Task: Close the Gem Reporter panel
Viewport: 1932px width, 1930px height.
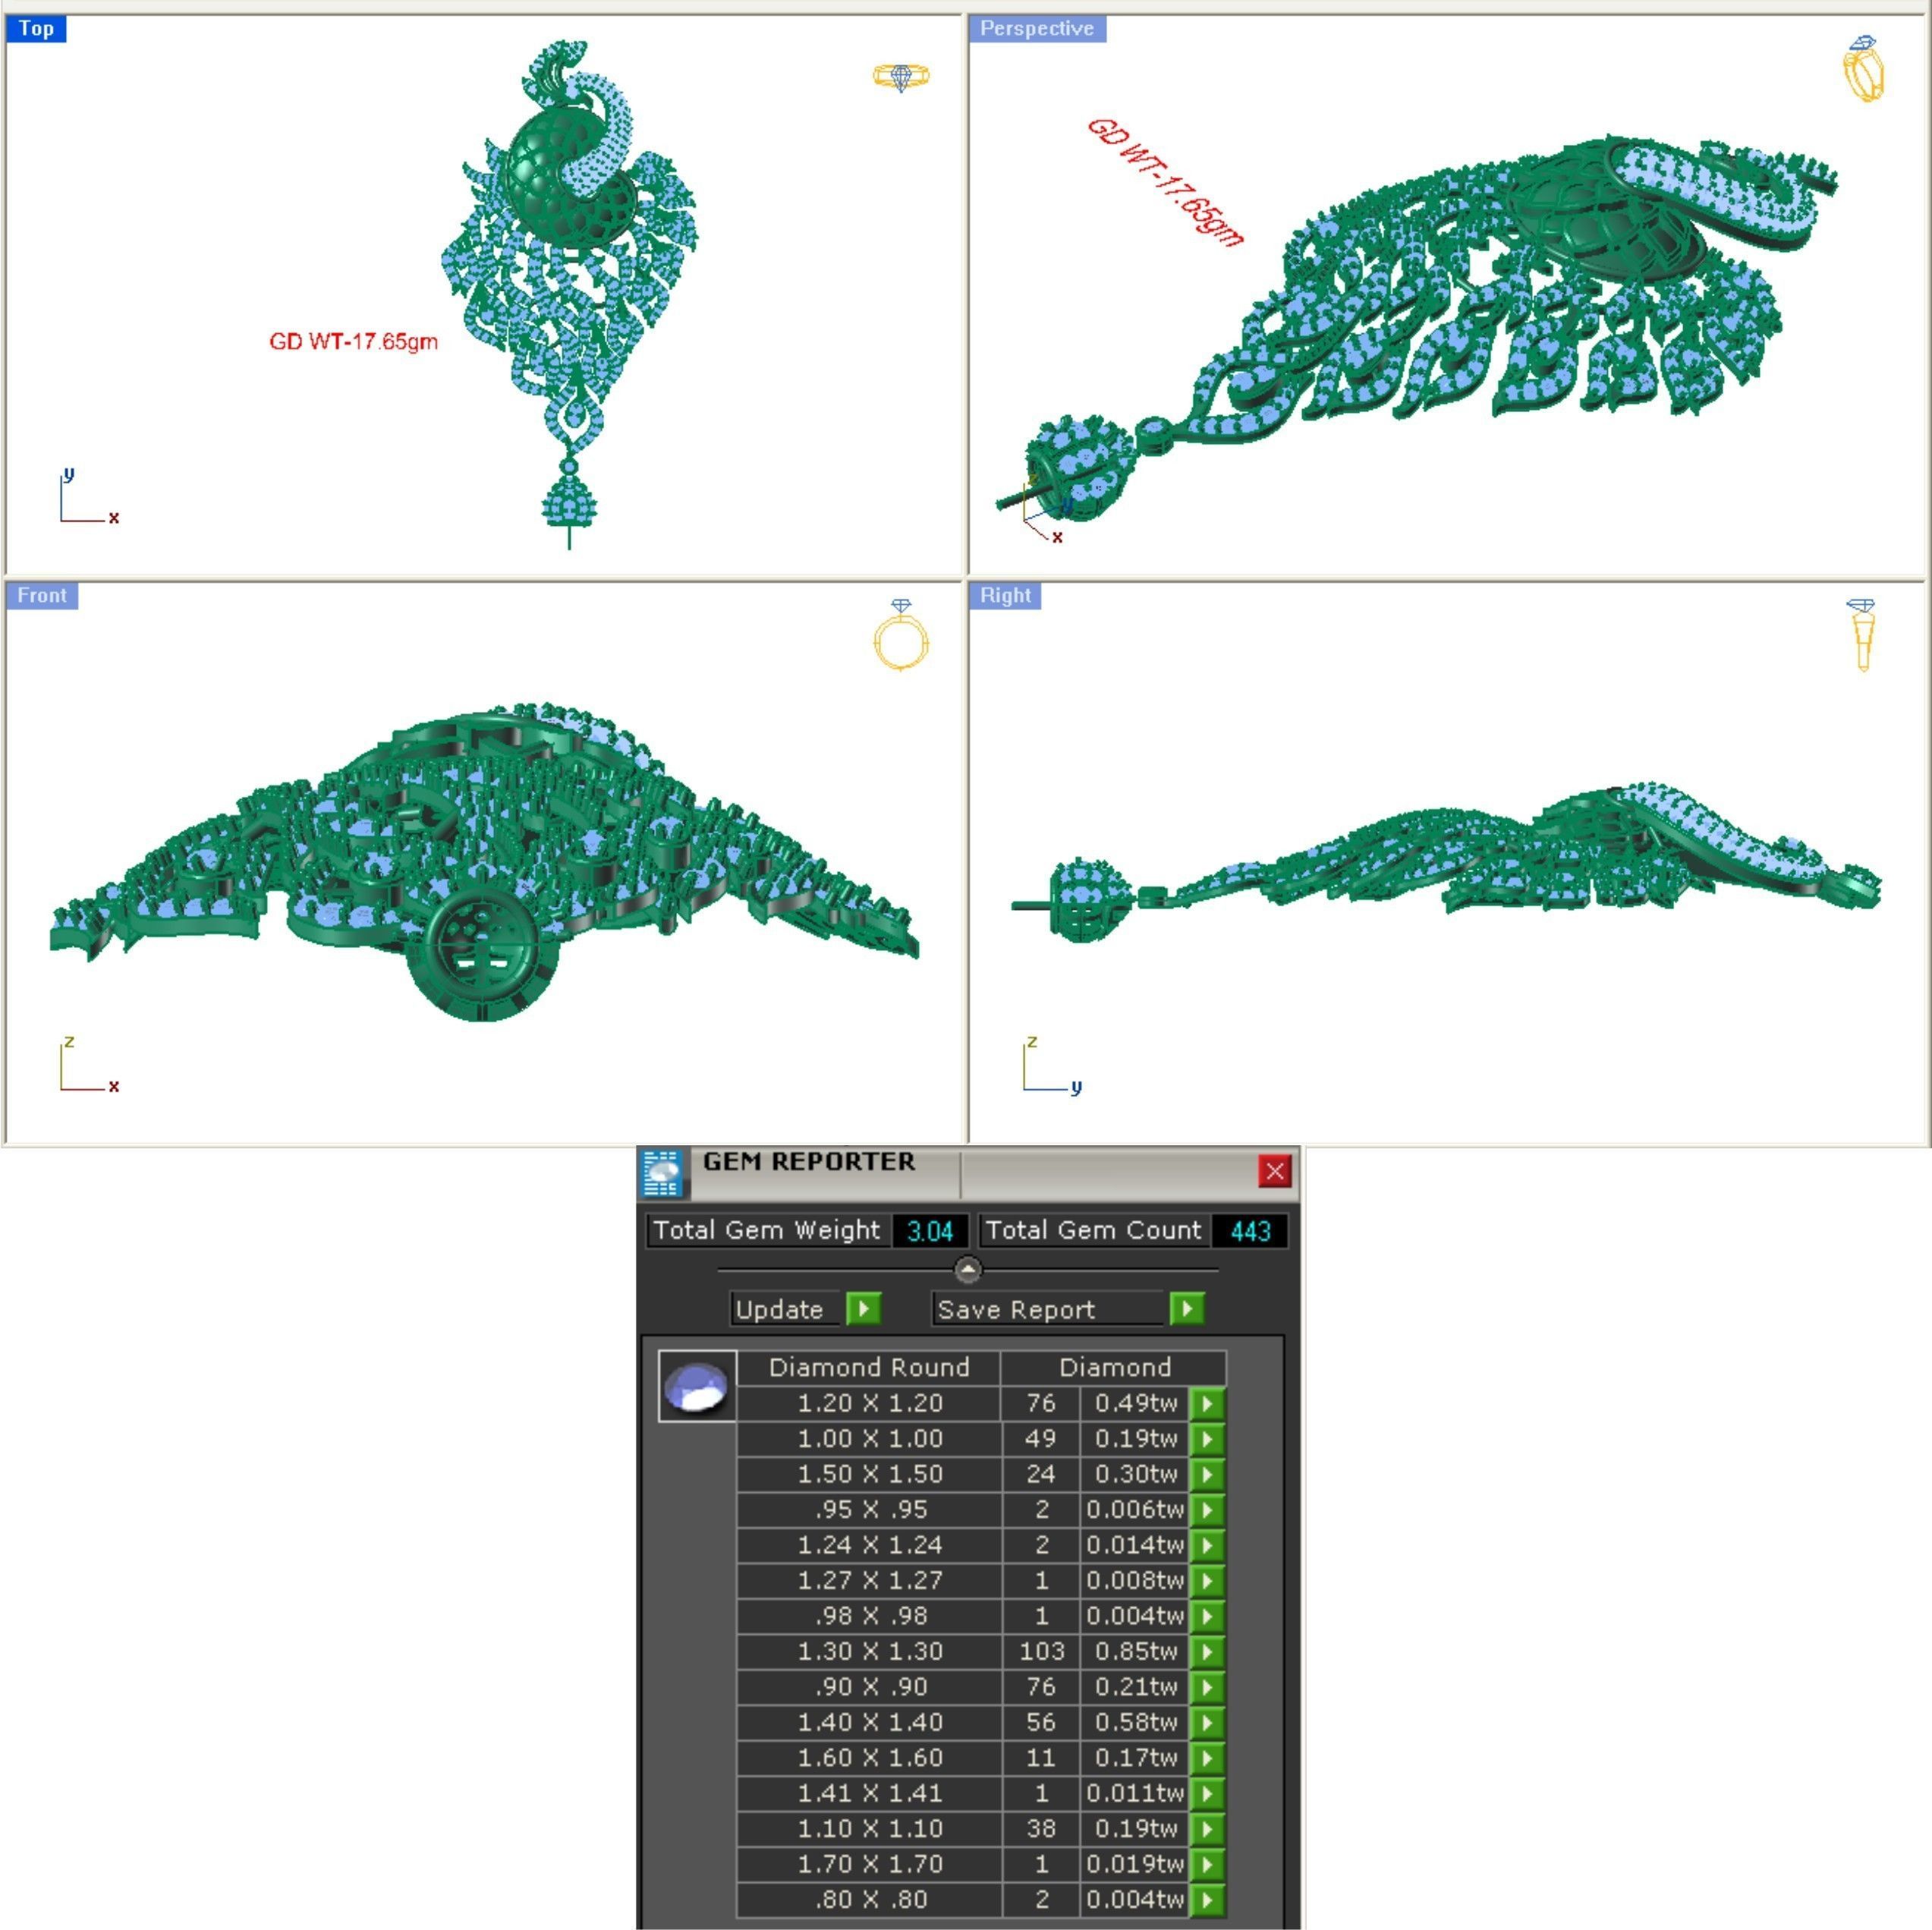Action: pos(1274,1172)
